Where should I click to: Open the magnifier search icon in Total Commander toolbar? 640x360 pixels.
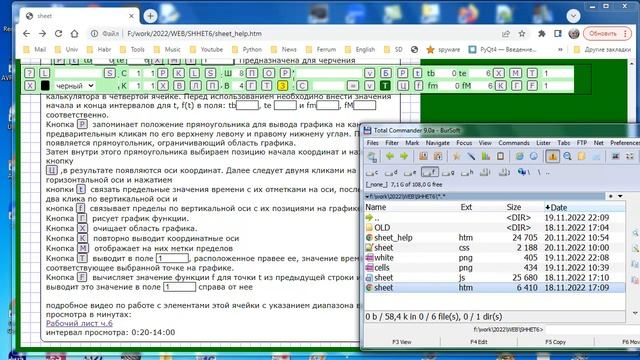[x=567, y=156]
